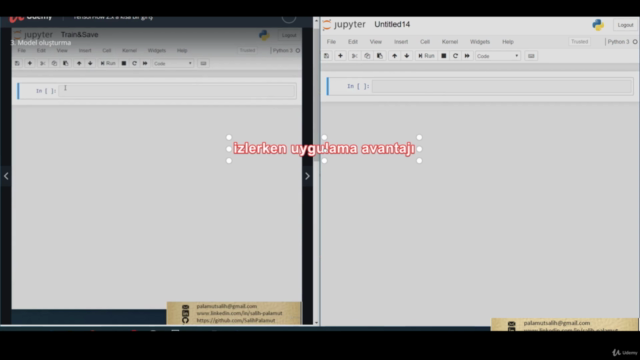The image size is (640, 360).
Task: Open Cell menu in Untitled14 notebook
Action: point(425,42)
